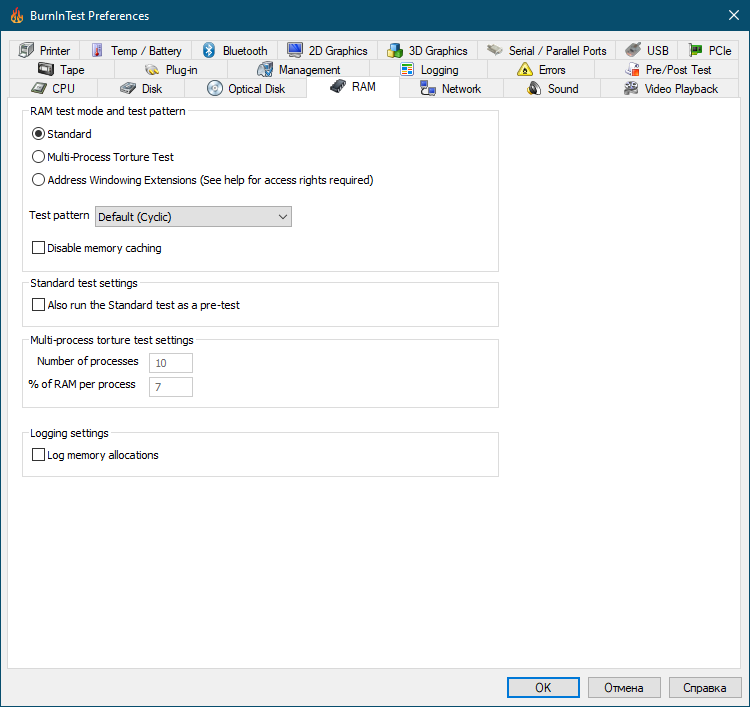Viewport: 750px width, 707px height.
Task: Click the USB plug icon
Action: (x=633, y=50)
